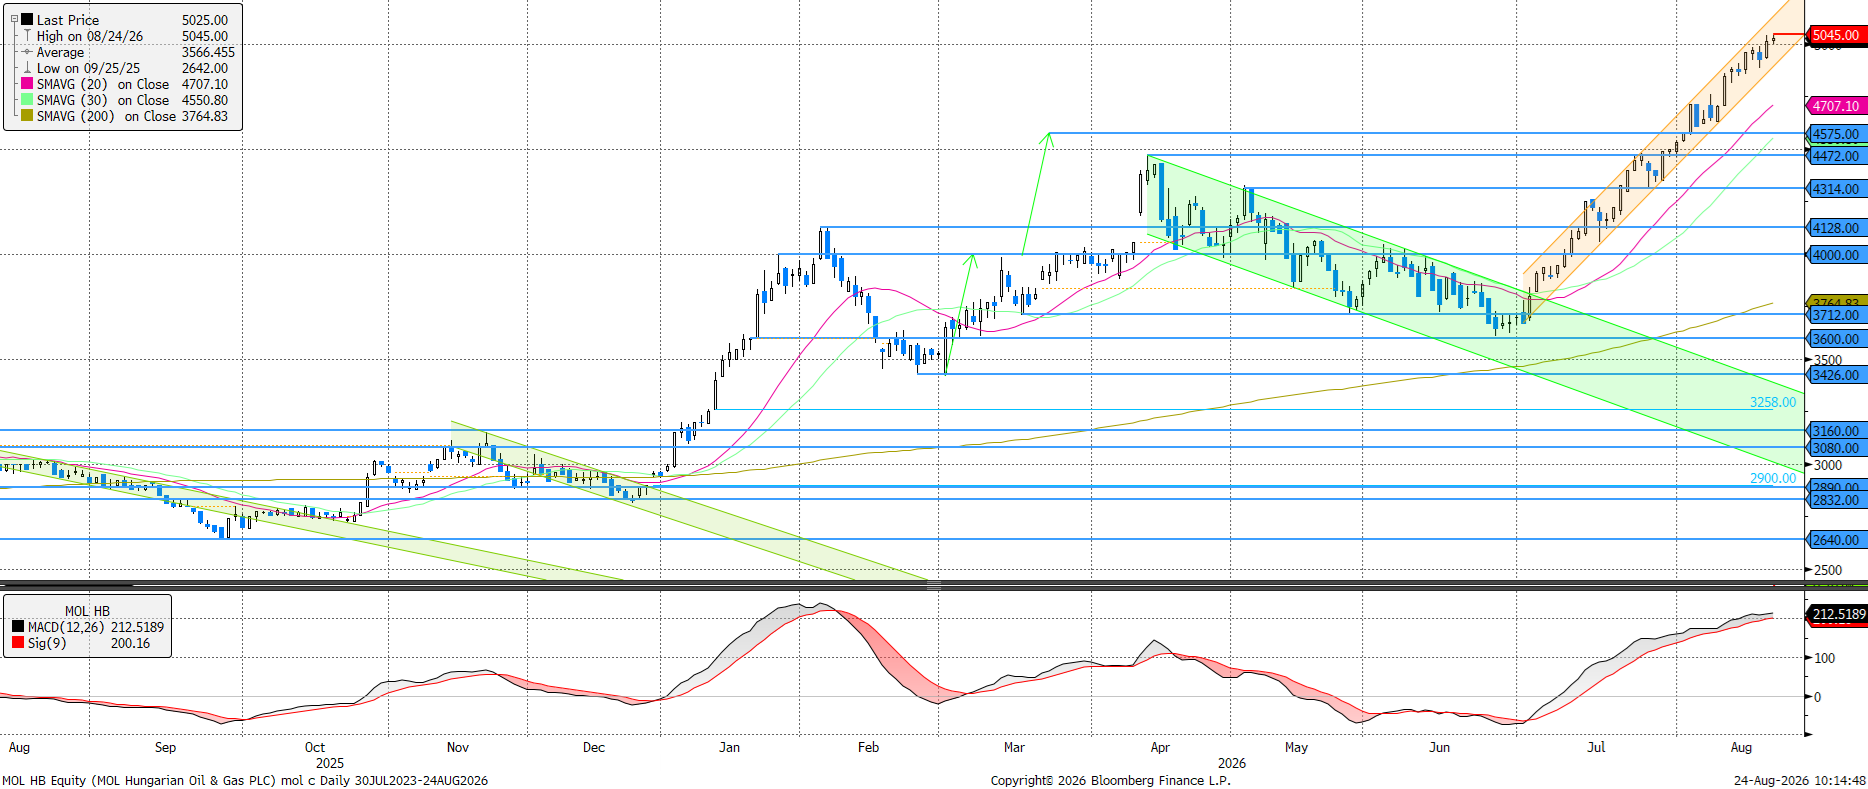1868x789 pixels.
Task: Click the Low marker icon in legend
Action: (x=27, y=68)
